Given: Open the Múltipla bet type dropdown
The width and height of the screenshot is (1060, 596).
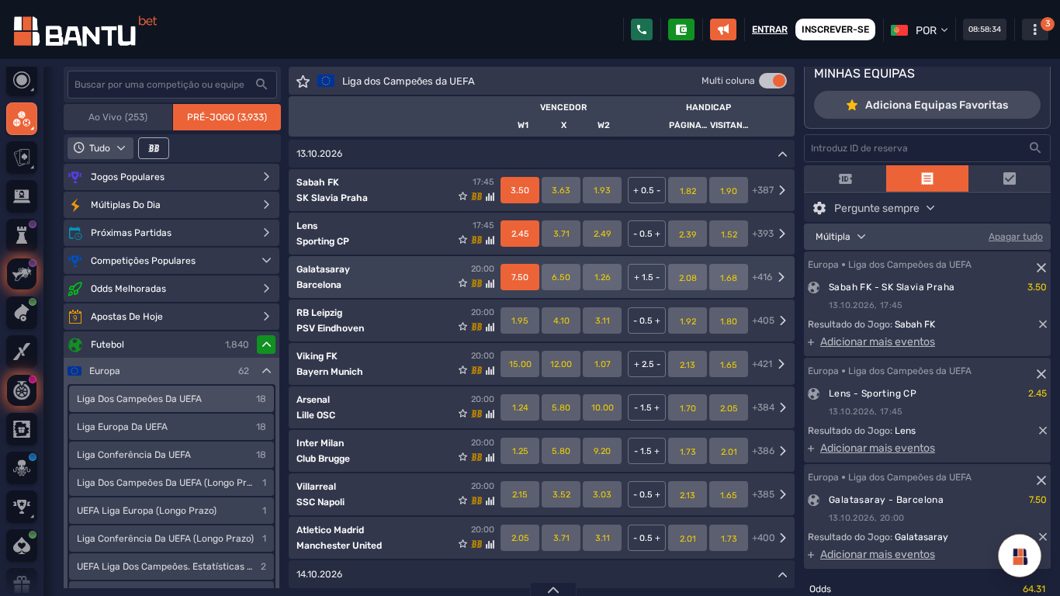Looking at the screenshot, I should pos(840,237).
